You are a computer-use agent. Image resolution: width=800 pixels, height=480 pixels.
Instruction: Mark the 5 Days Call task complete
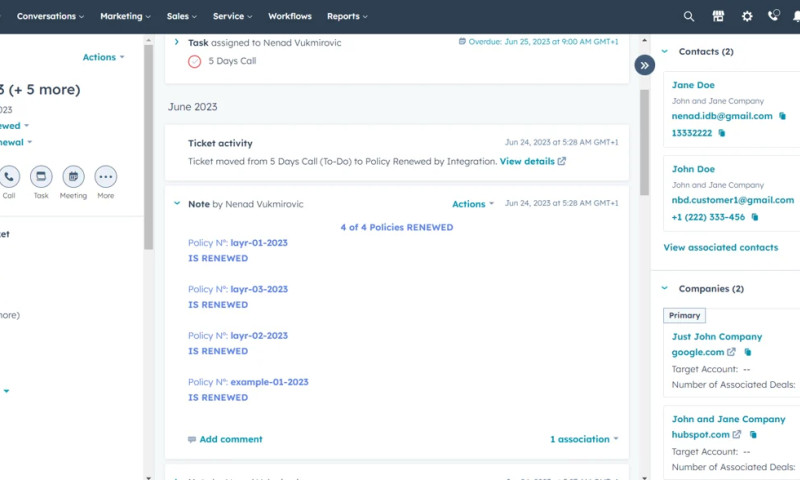click(194, 62)
